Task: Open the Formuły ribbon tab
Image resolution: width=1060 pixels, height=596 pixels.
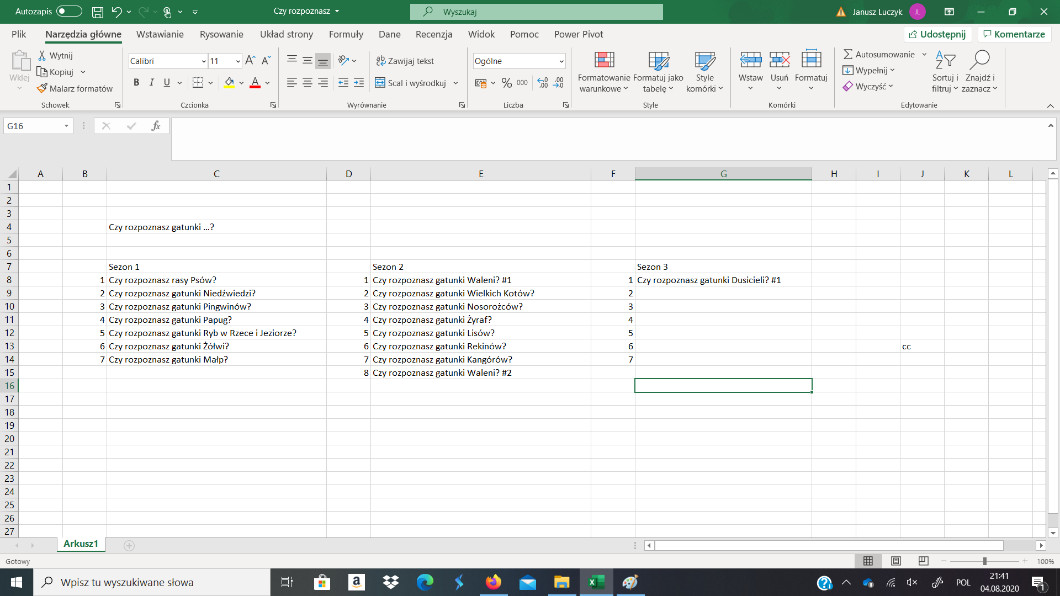Action: pos(345,34)
